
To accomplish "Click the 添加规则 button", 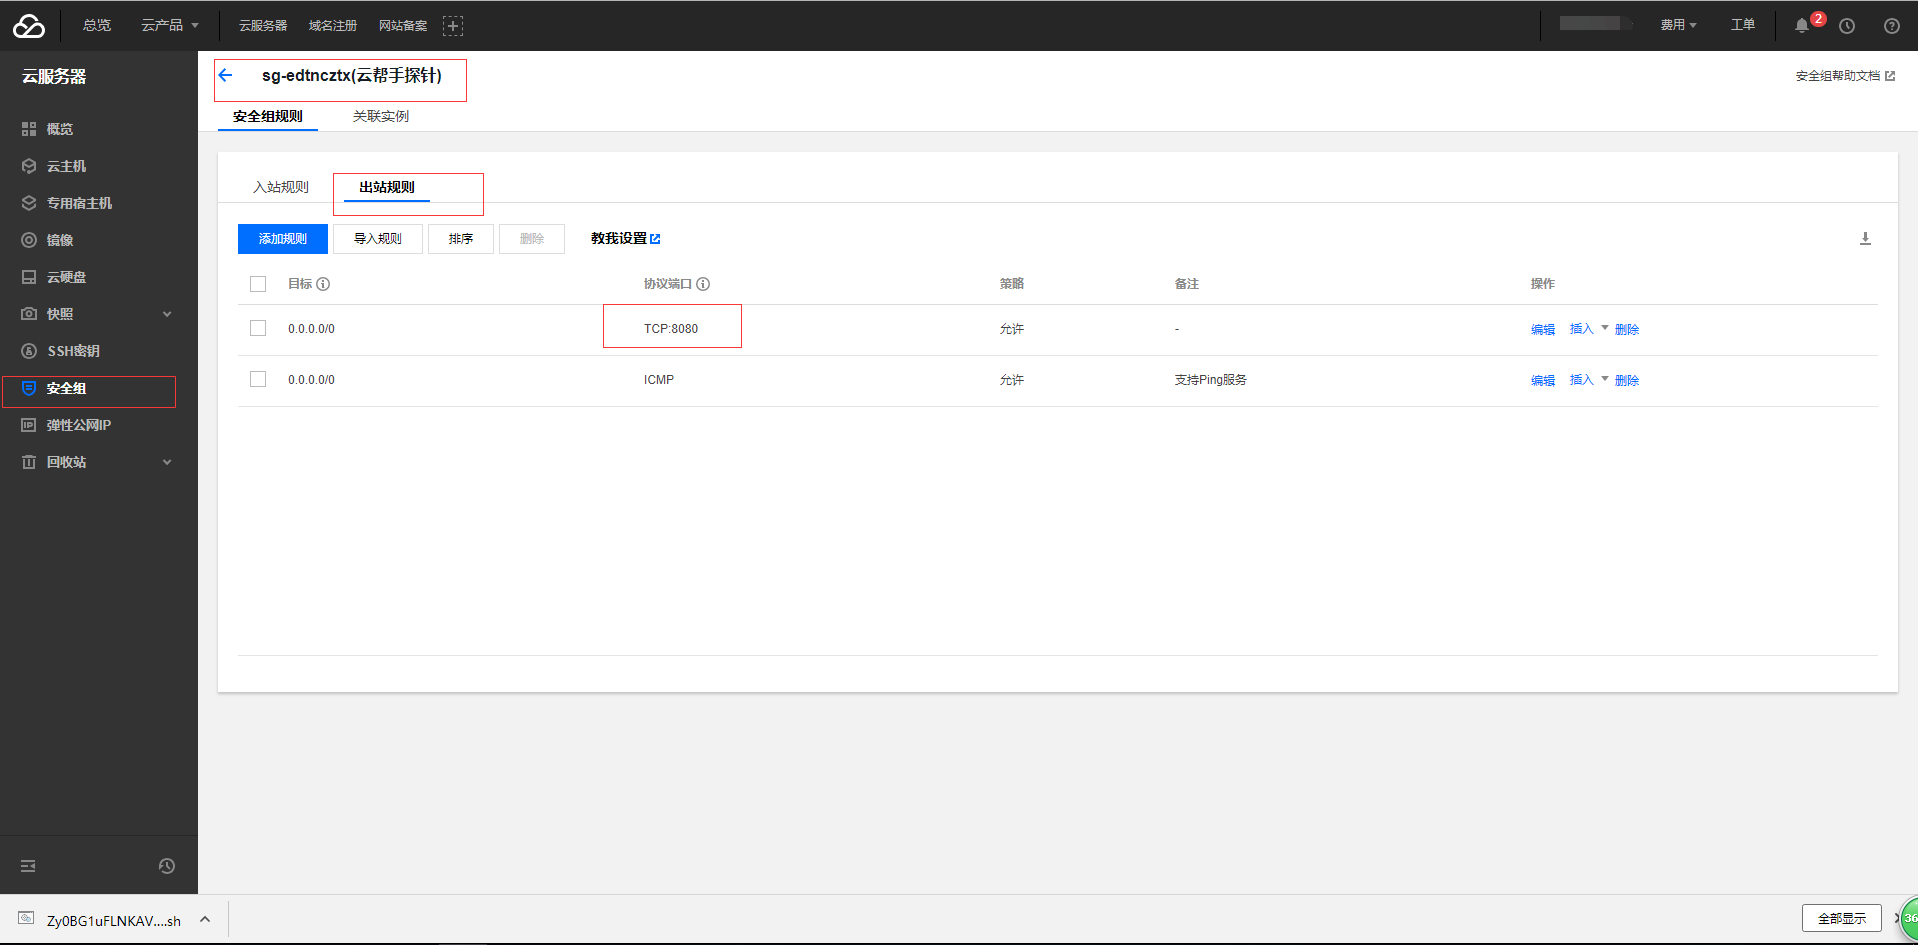I will tap(282, 239).
